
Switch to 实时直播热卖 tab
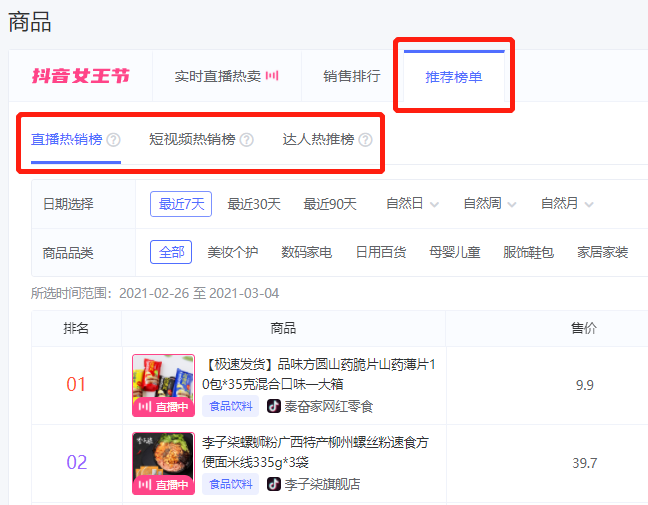click(217, 76)
